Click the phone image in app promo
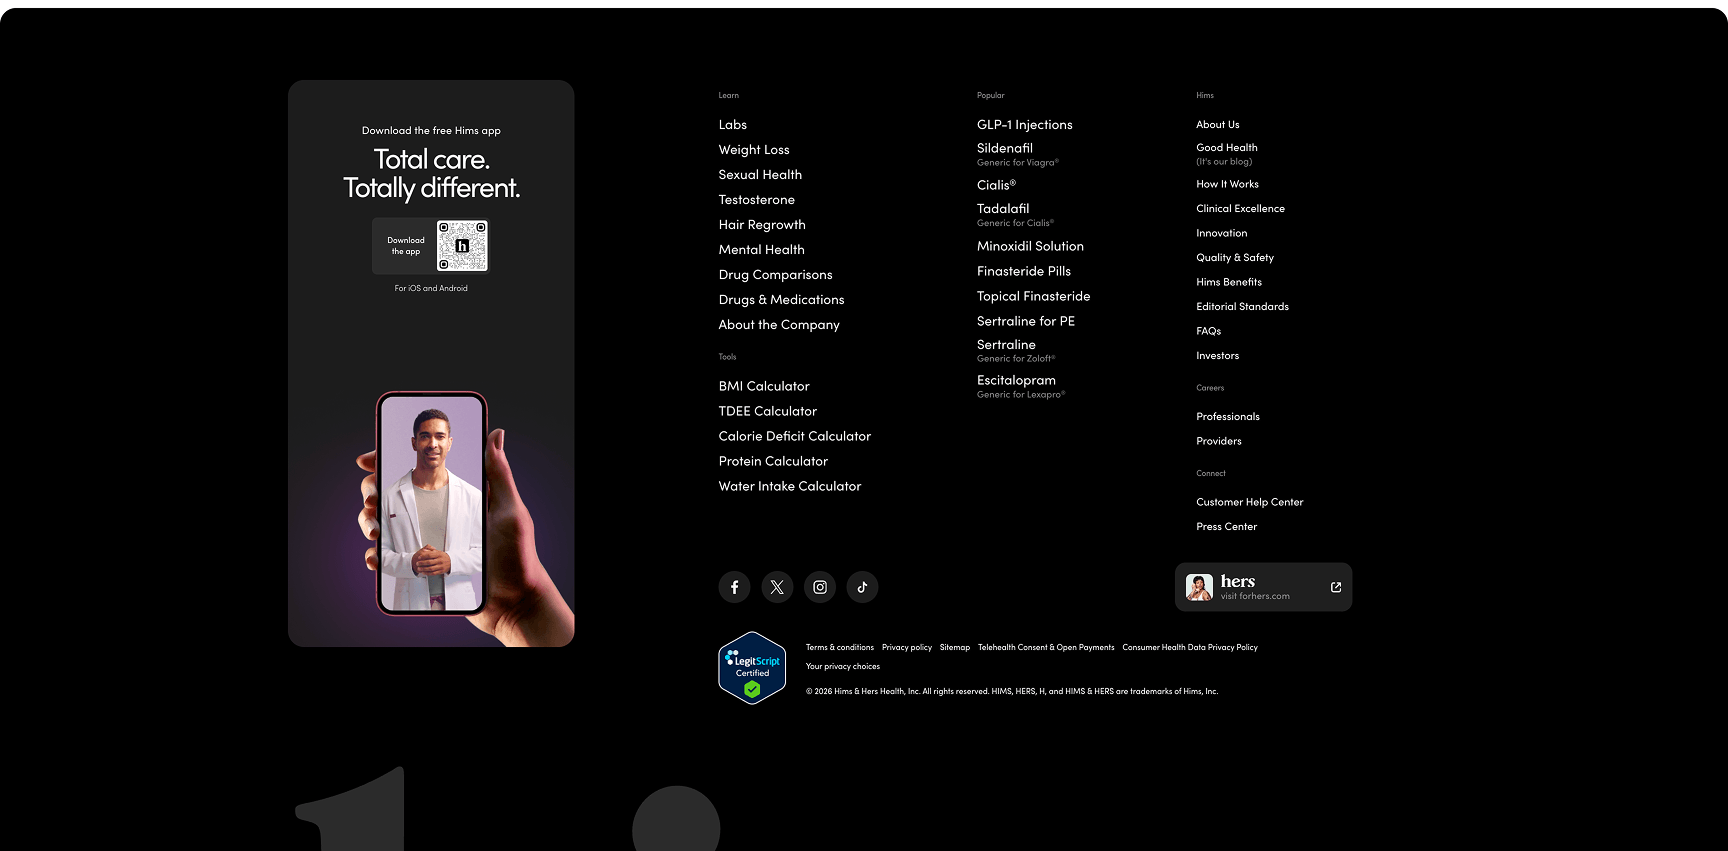Viewport: 1728px width, 851px height. (432, 503)
